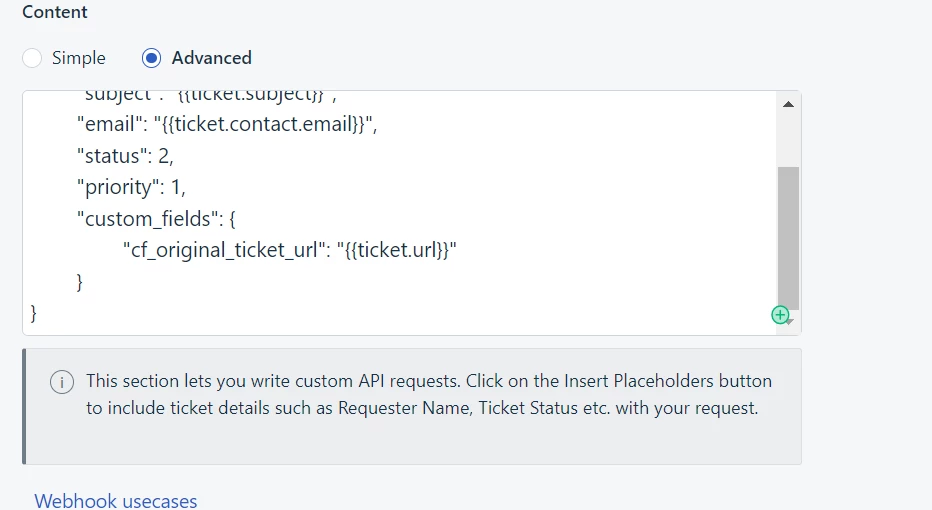
Task: Click the "email" line in the editor
Action: 228,125
